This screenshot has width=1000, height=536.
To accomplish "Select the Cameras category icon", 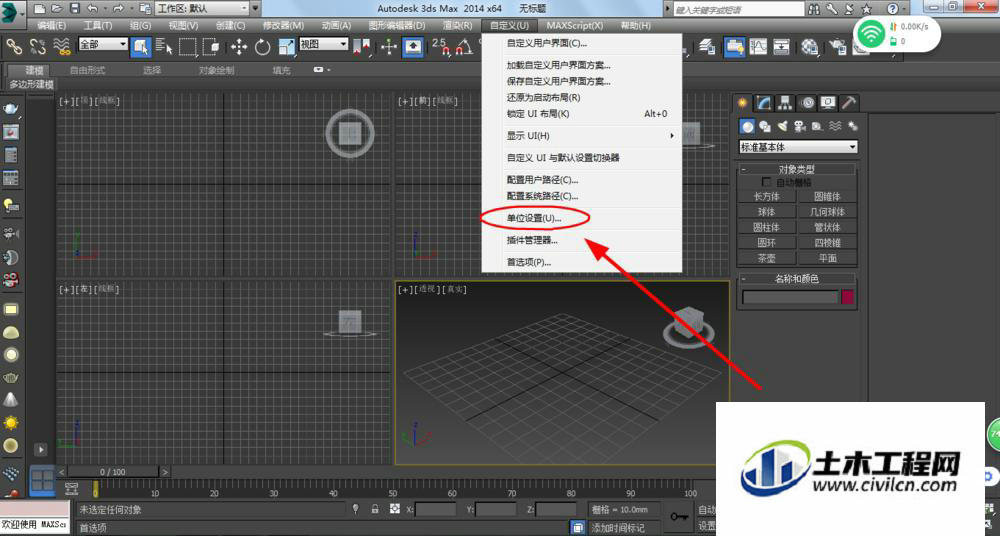I will [800, 126].
